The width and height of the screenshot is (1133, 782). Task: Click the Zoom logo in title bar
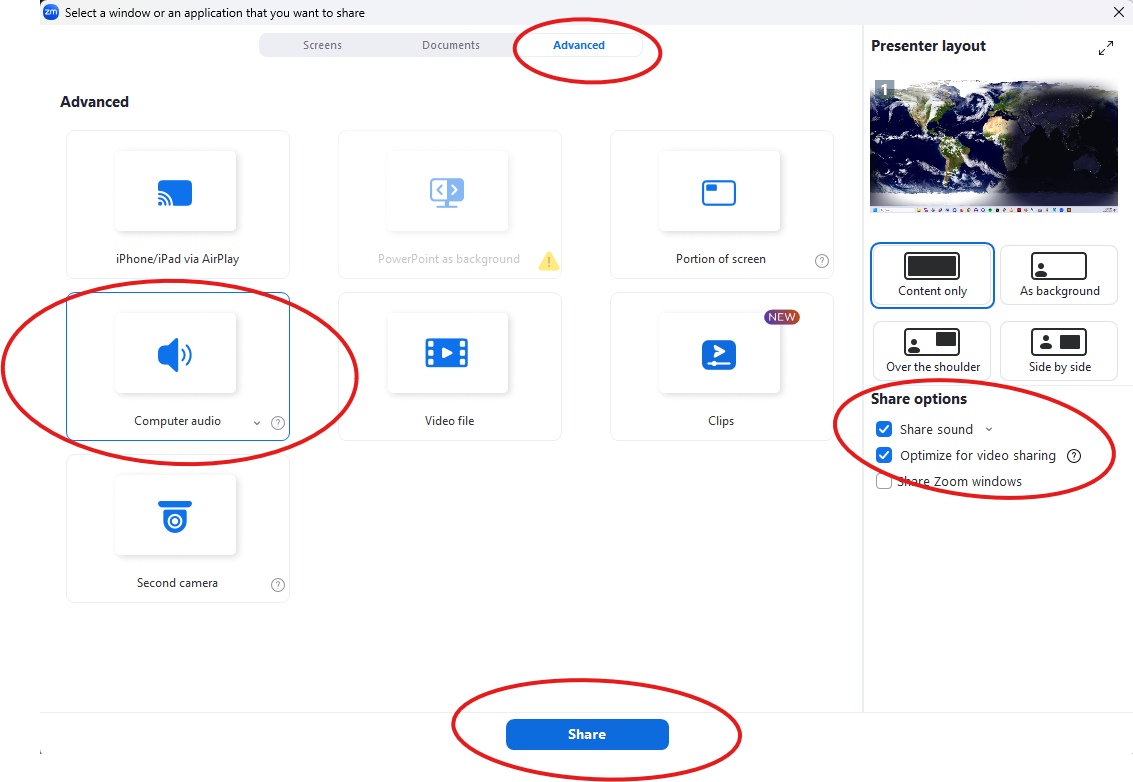click(51, 12)
